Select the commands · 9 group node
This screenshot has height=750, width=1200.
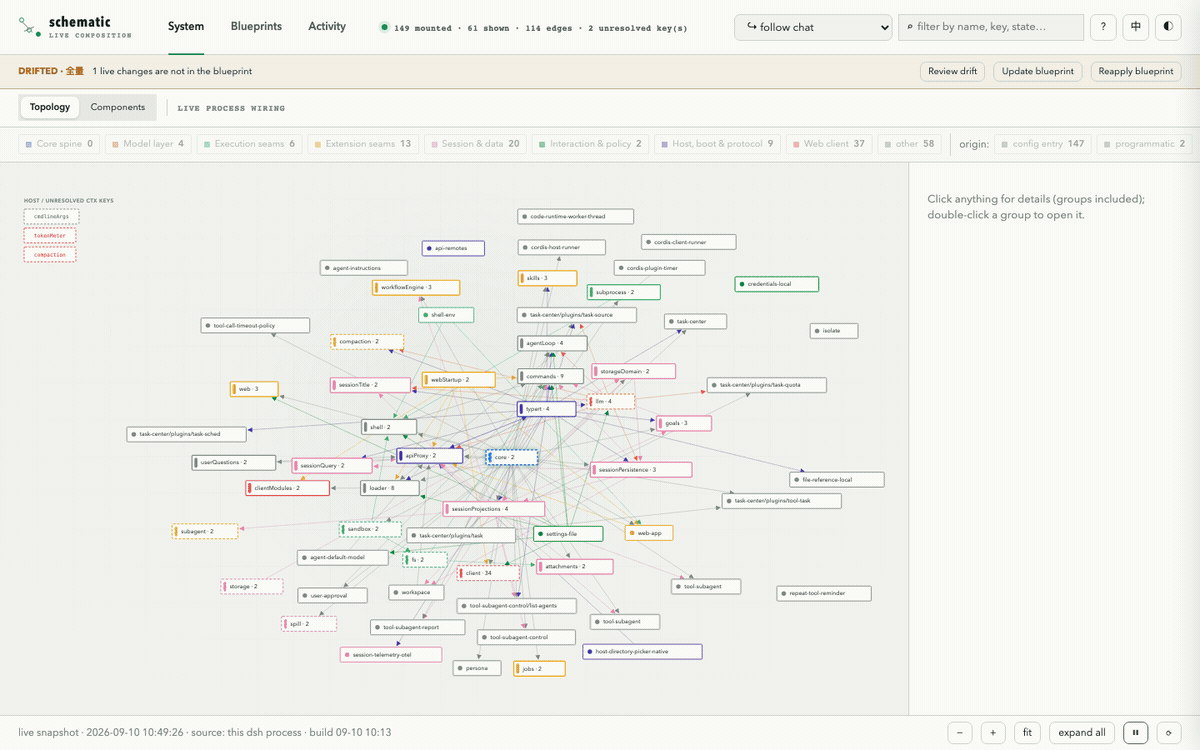(551, 376)
